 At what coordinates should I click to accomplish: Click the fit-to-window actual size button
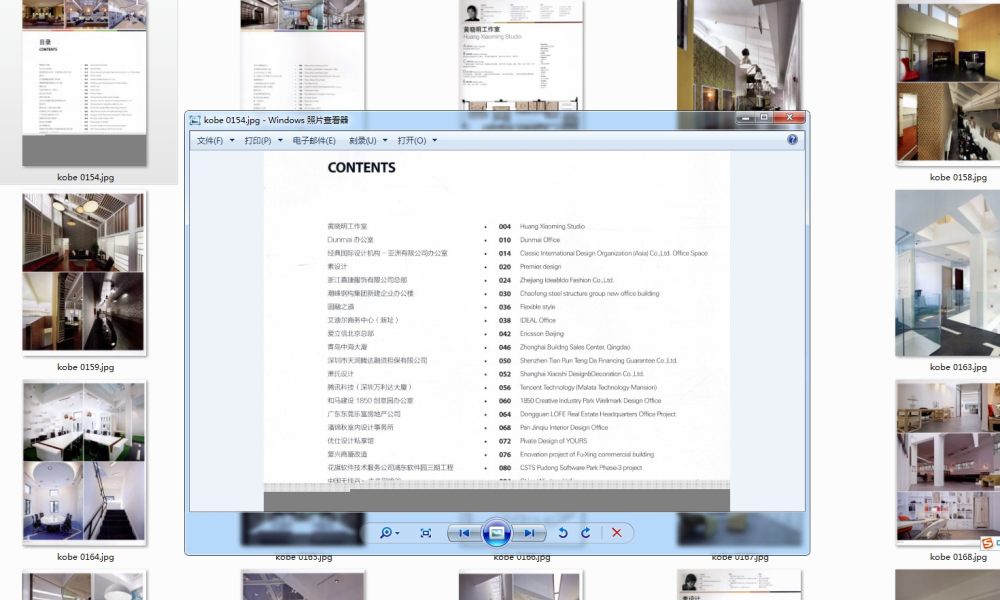(x=426, y=533)
